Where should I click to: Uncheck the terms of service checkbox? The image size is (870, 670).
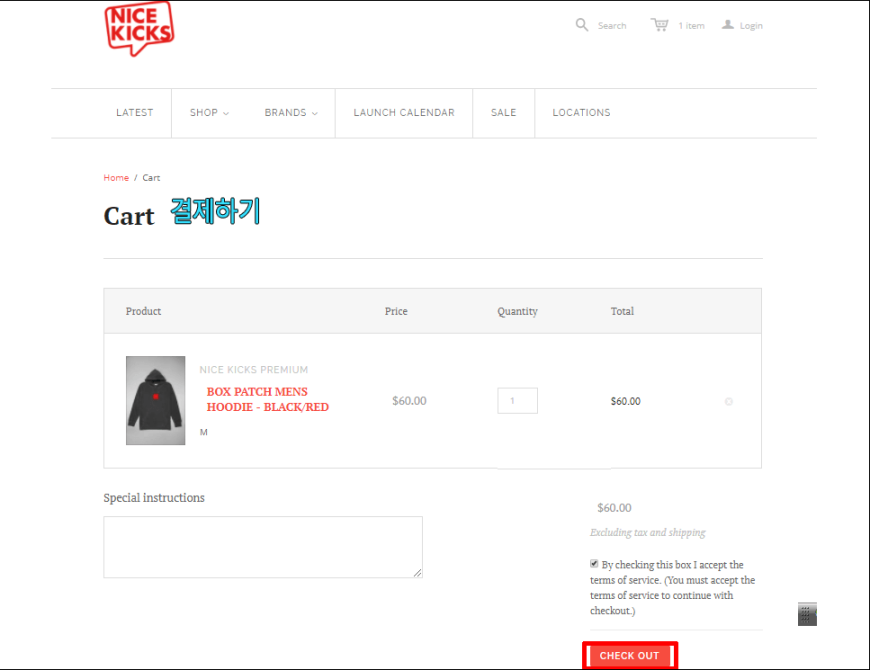click(594, 564)
